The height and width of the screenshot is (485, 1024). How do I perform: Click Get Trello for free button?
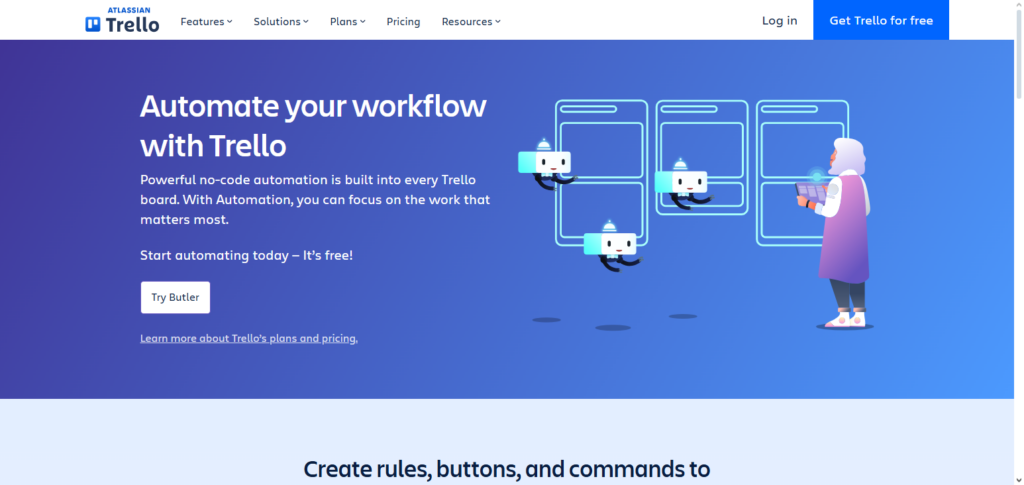point(881,20)
